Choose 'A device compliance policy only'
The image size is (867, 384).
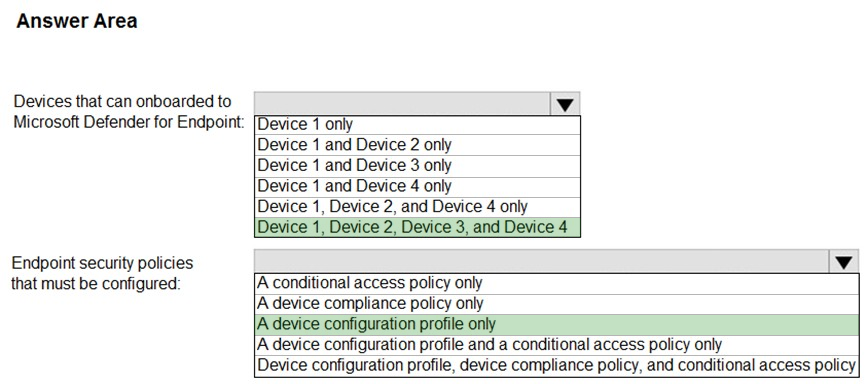click(557, 304)
